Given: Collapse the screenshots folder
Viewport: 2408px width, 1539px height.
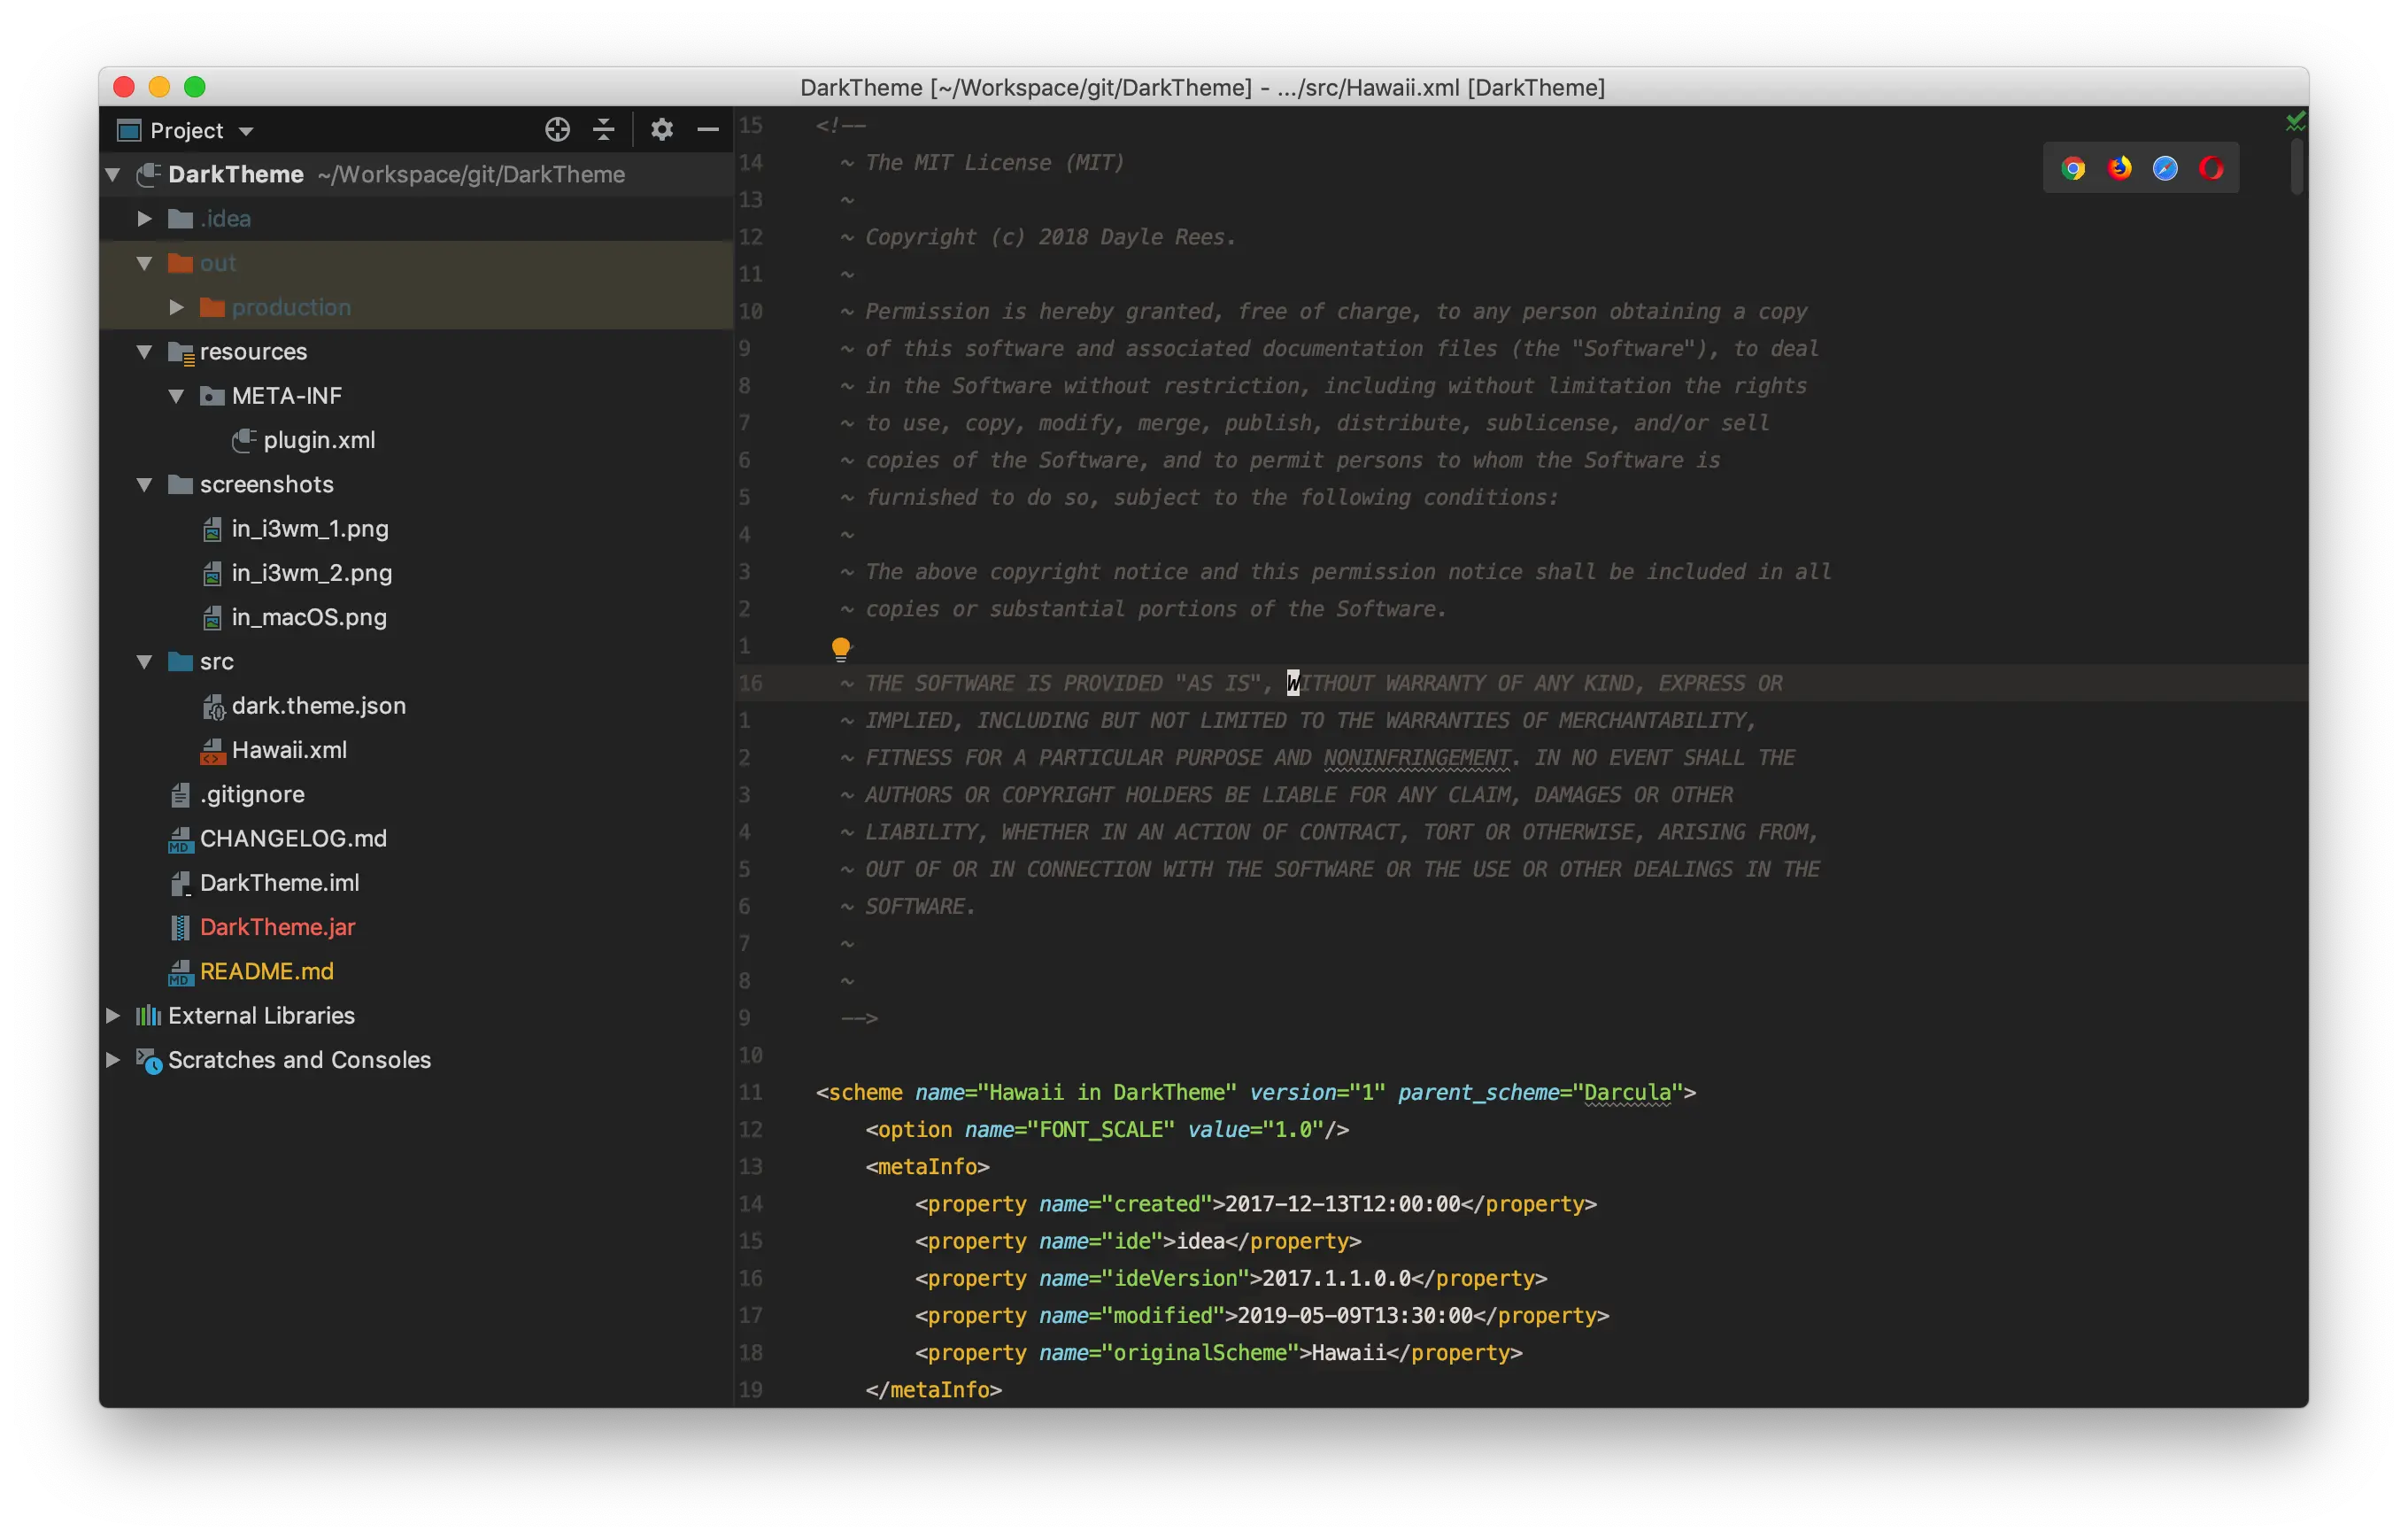Looking at the screenshot, I should pyautogui.click(x=144, y=485).
